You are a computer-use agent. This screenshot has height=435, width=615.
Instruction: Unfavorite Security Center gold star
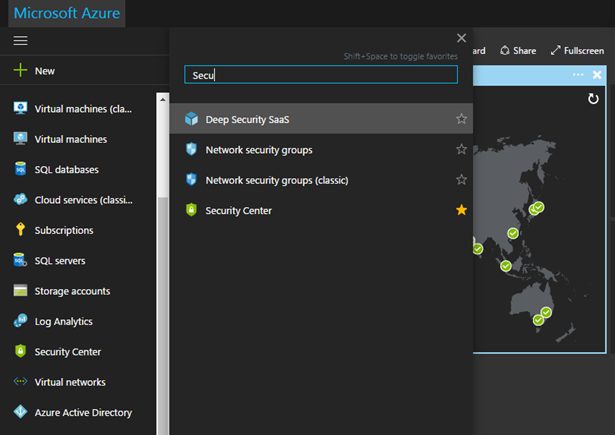coord(462,210)
